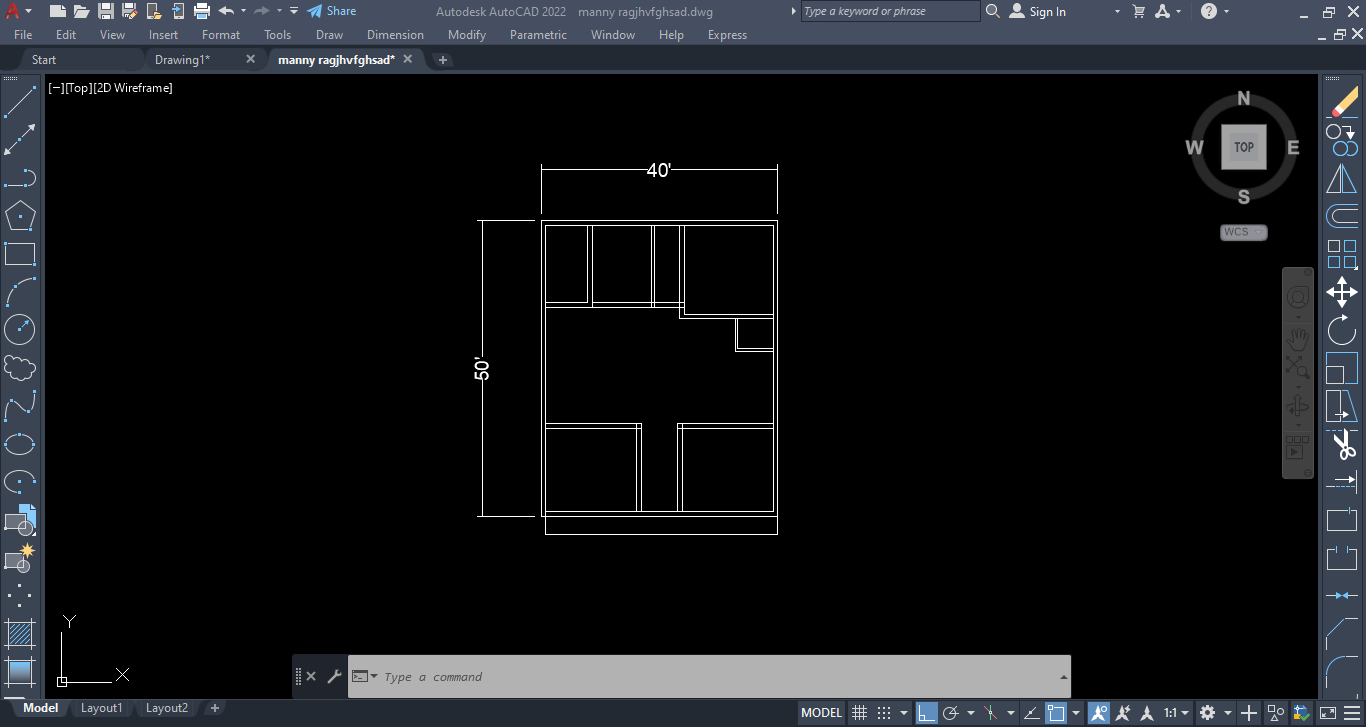The height and width of the screenshot is (727, 1366).
Task: Click the Share button
Action: [331, 11]
